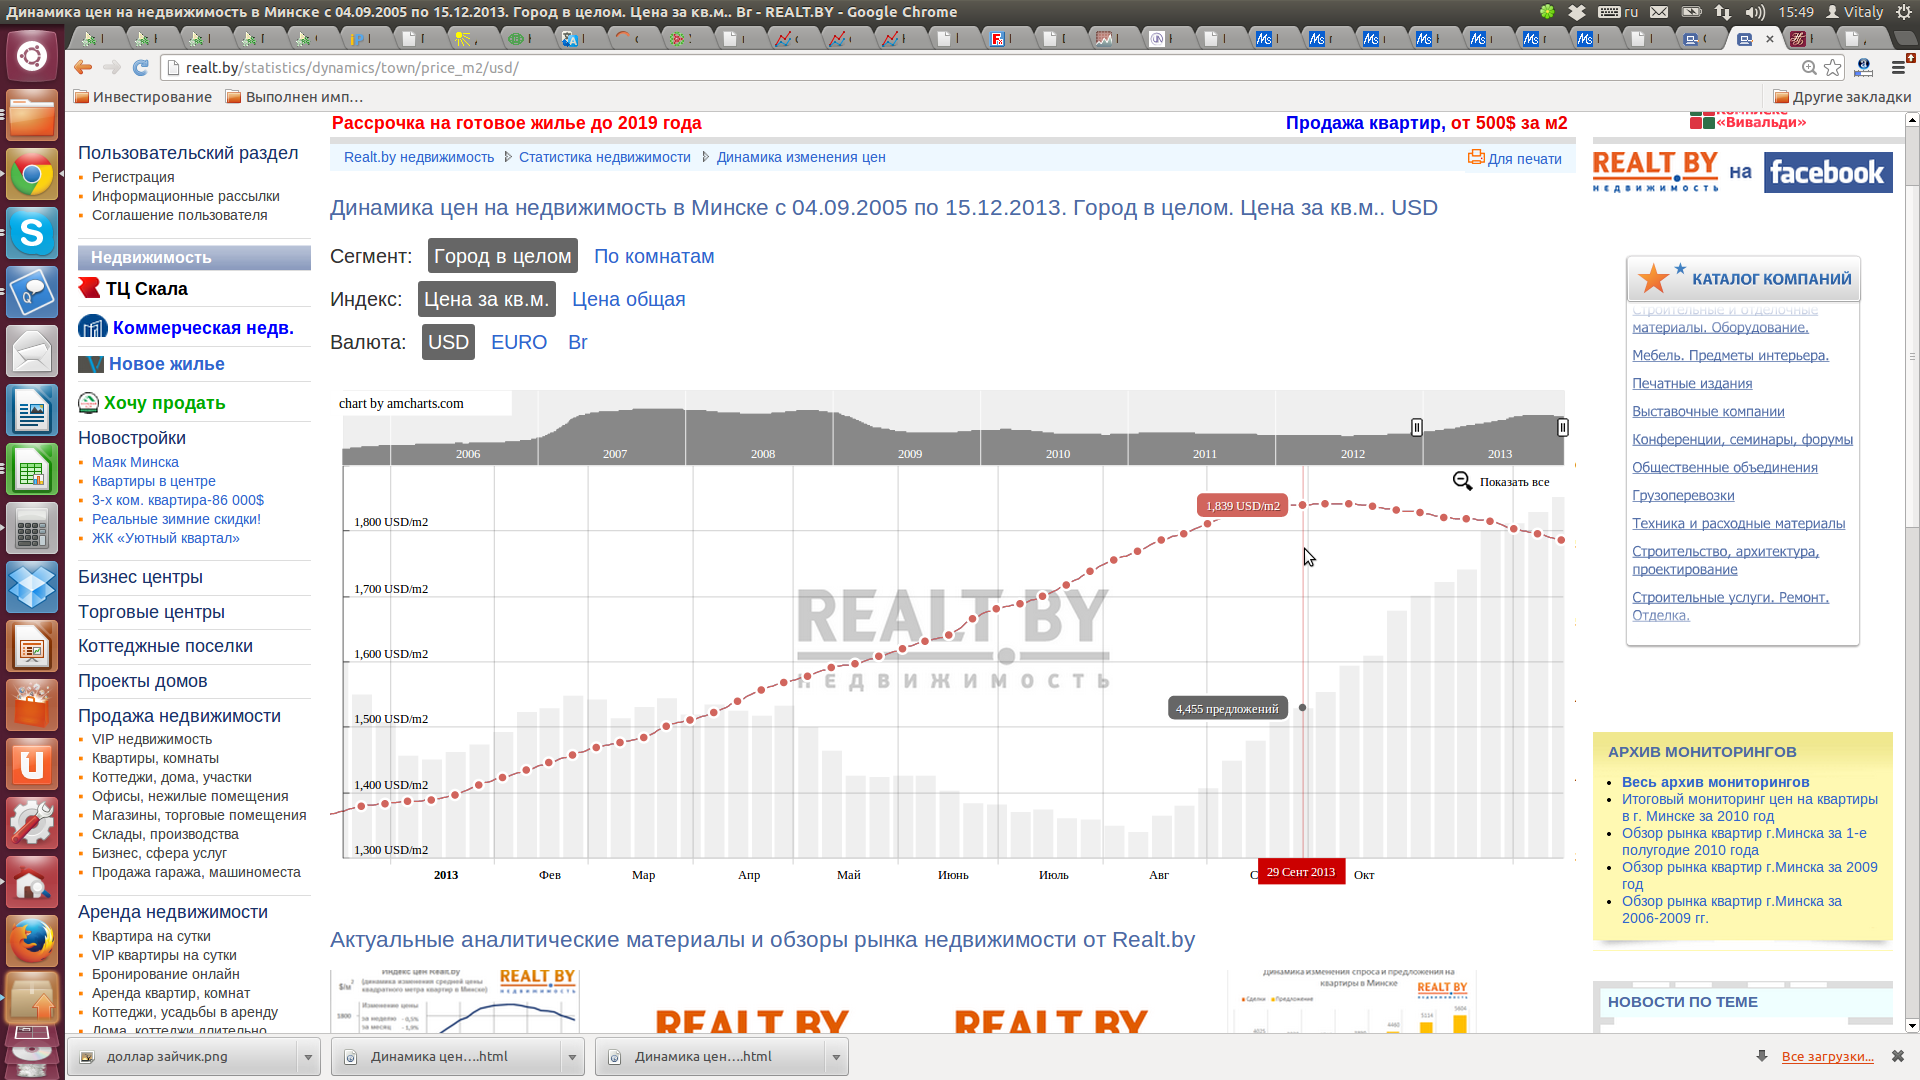1920x1080 pixels.
Task: Click printer icon Для печати
Action: click(x=1476, y=157)
